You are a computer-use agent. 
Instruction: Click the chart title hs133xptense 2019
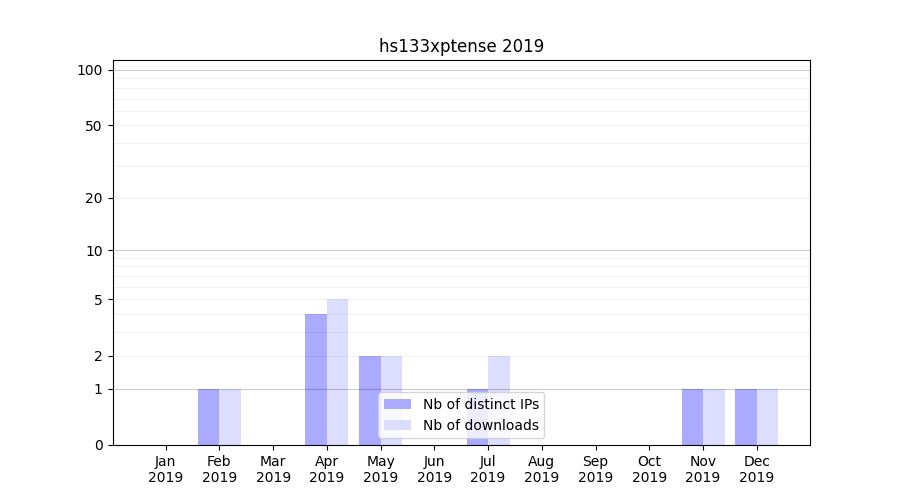point(461,46)
